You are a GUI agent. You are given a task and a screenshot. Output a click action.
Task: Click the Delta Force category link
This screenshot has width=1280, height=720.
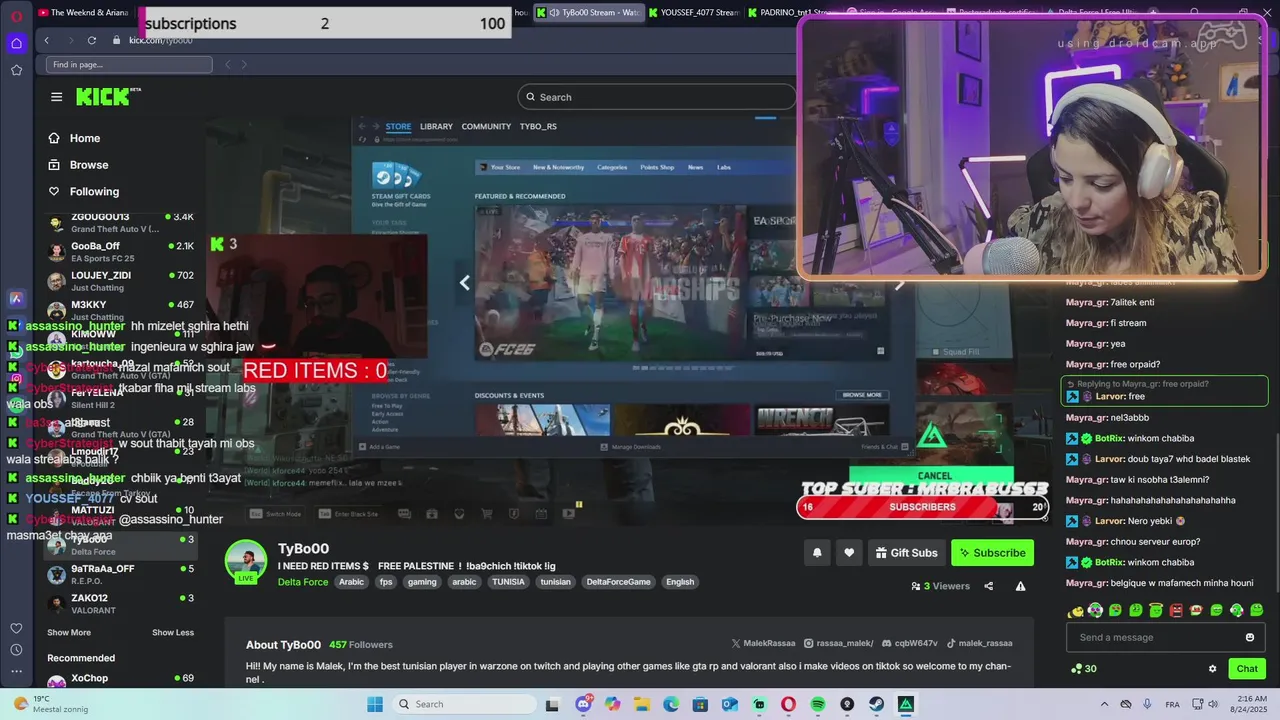(303, 582)
